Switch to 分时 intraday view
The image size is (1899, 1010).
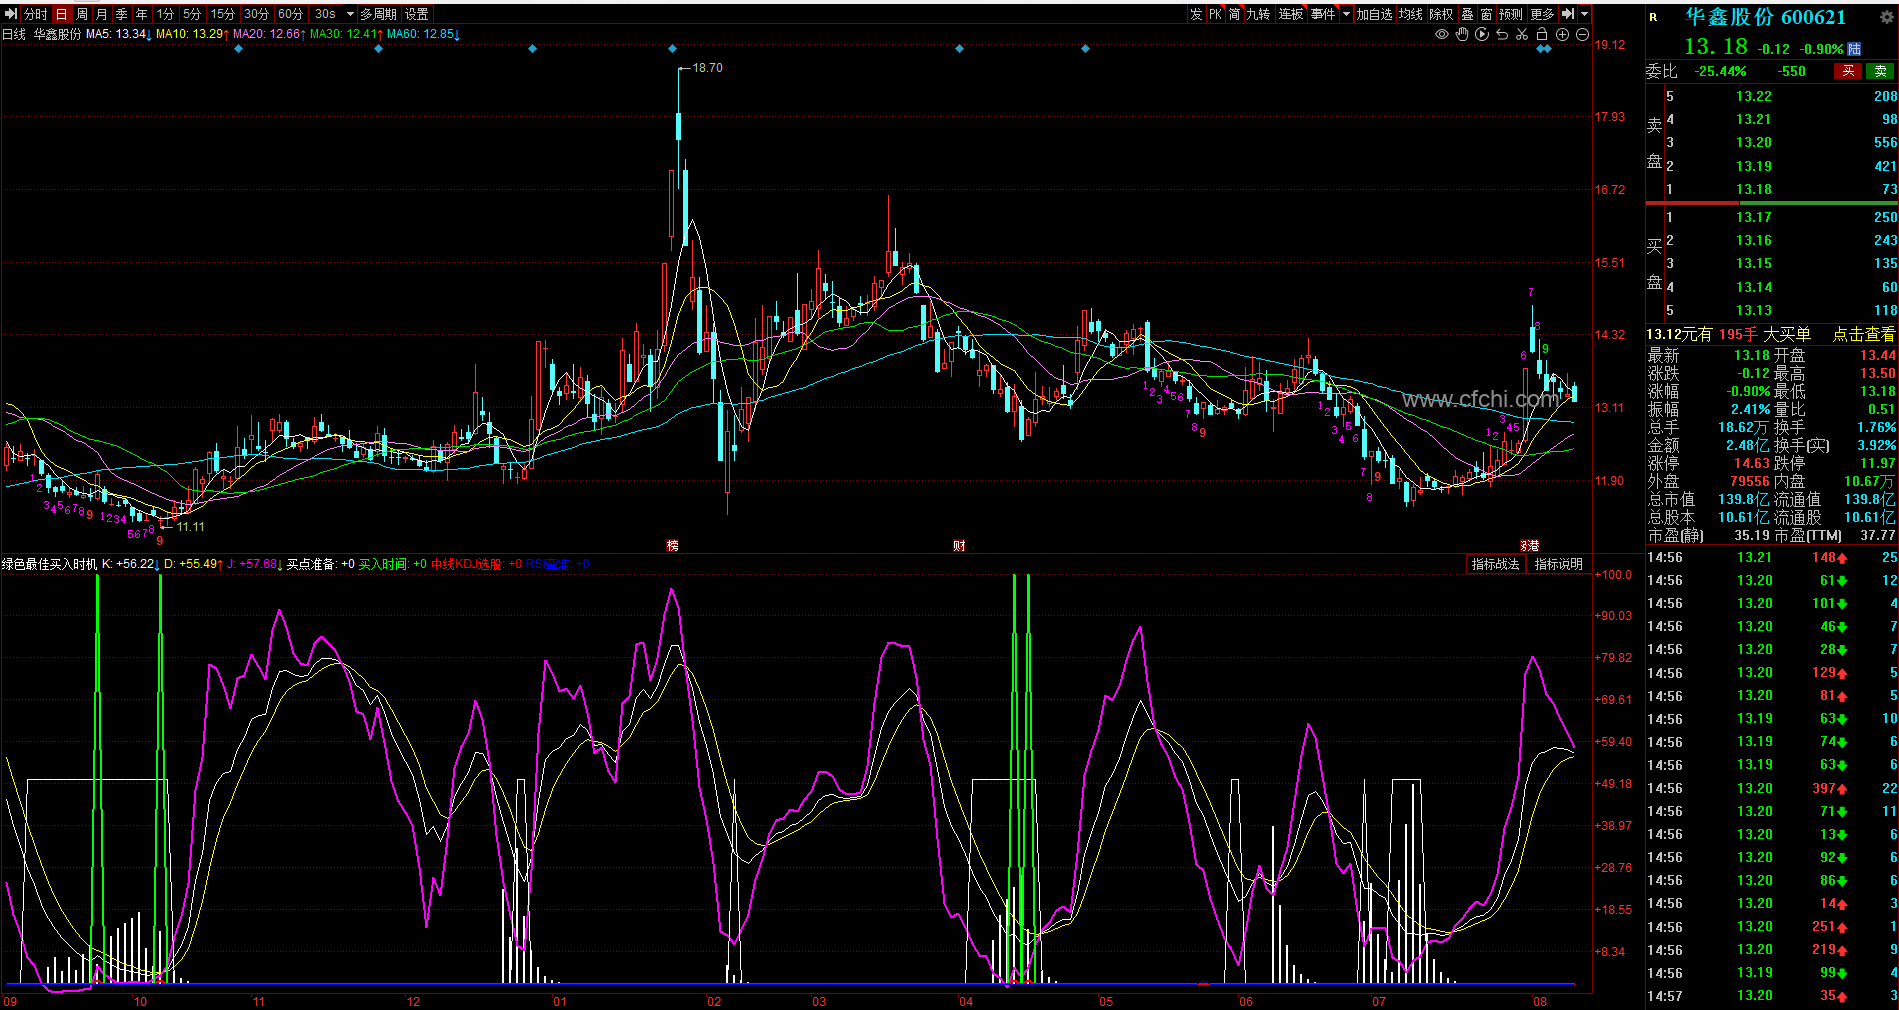point(35,14)
